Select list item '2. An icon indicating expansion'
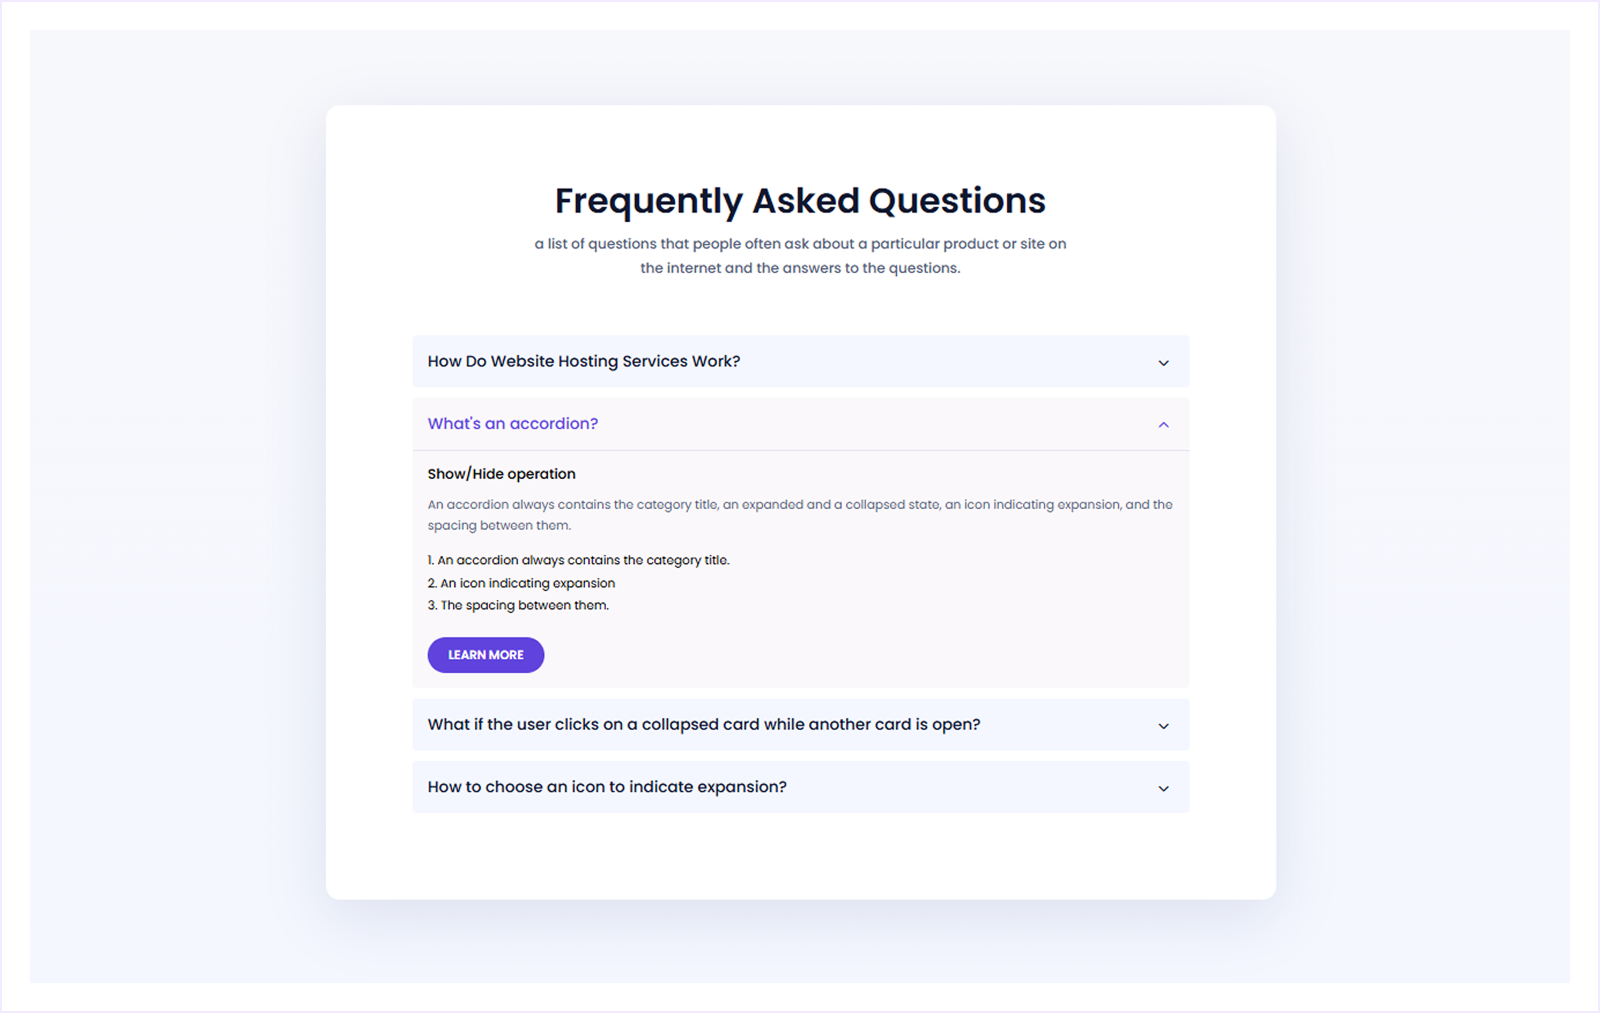The image size is (1600, 1013). (521, 583)
